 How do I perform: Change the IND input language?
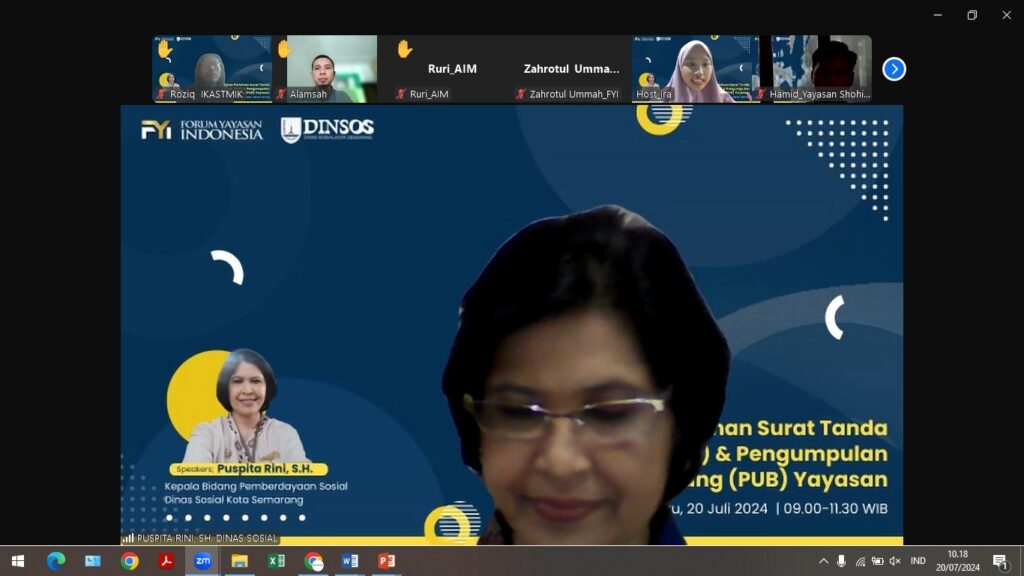coord(918,561)
